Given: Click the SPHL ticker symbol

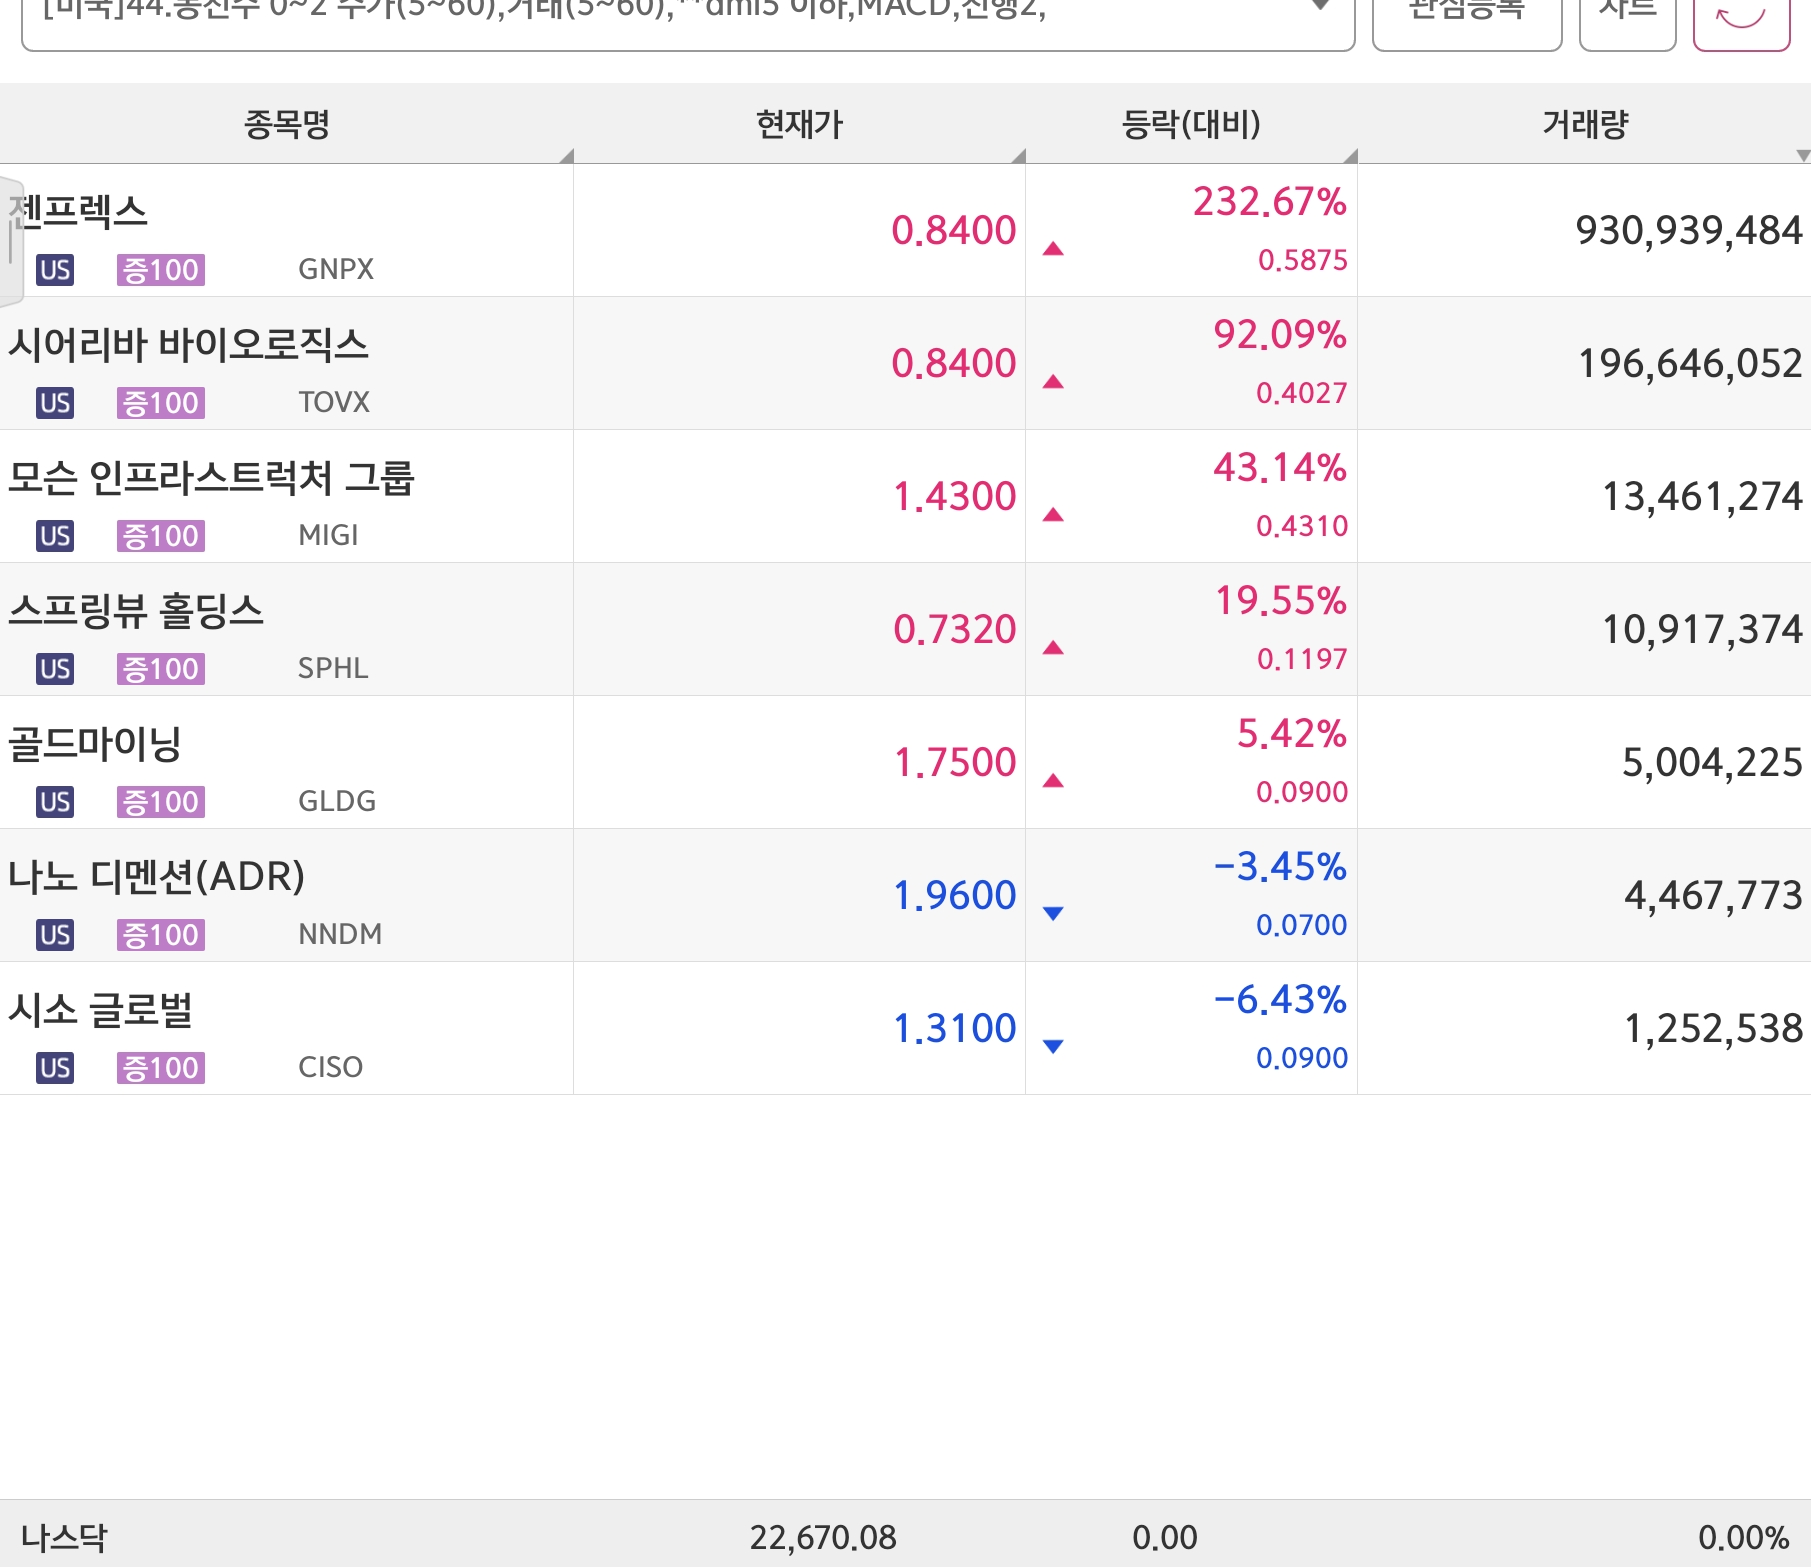Looking at the screenshot, I should 333,668.
